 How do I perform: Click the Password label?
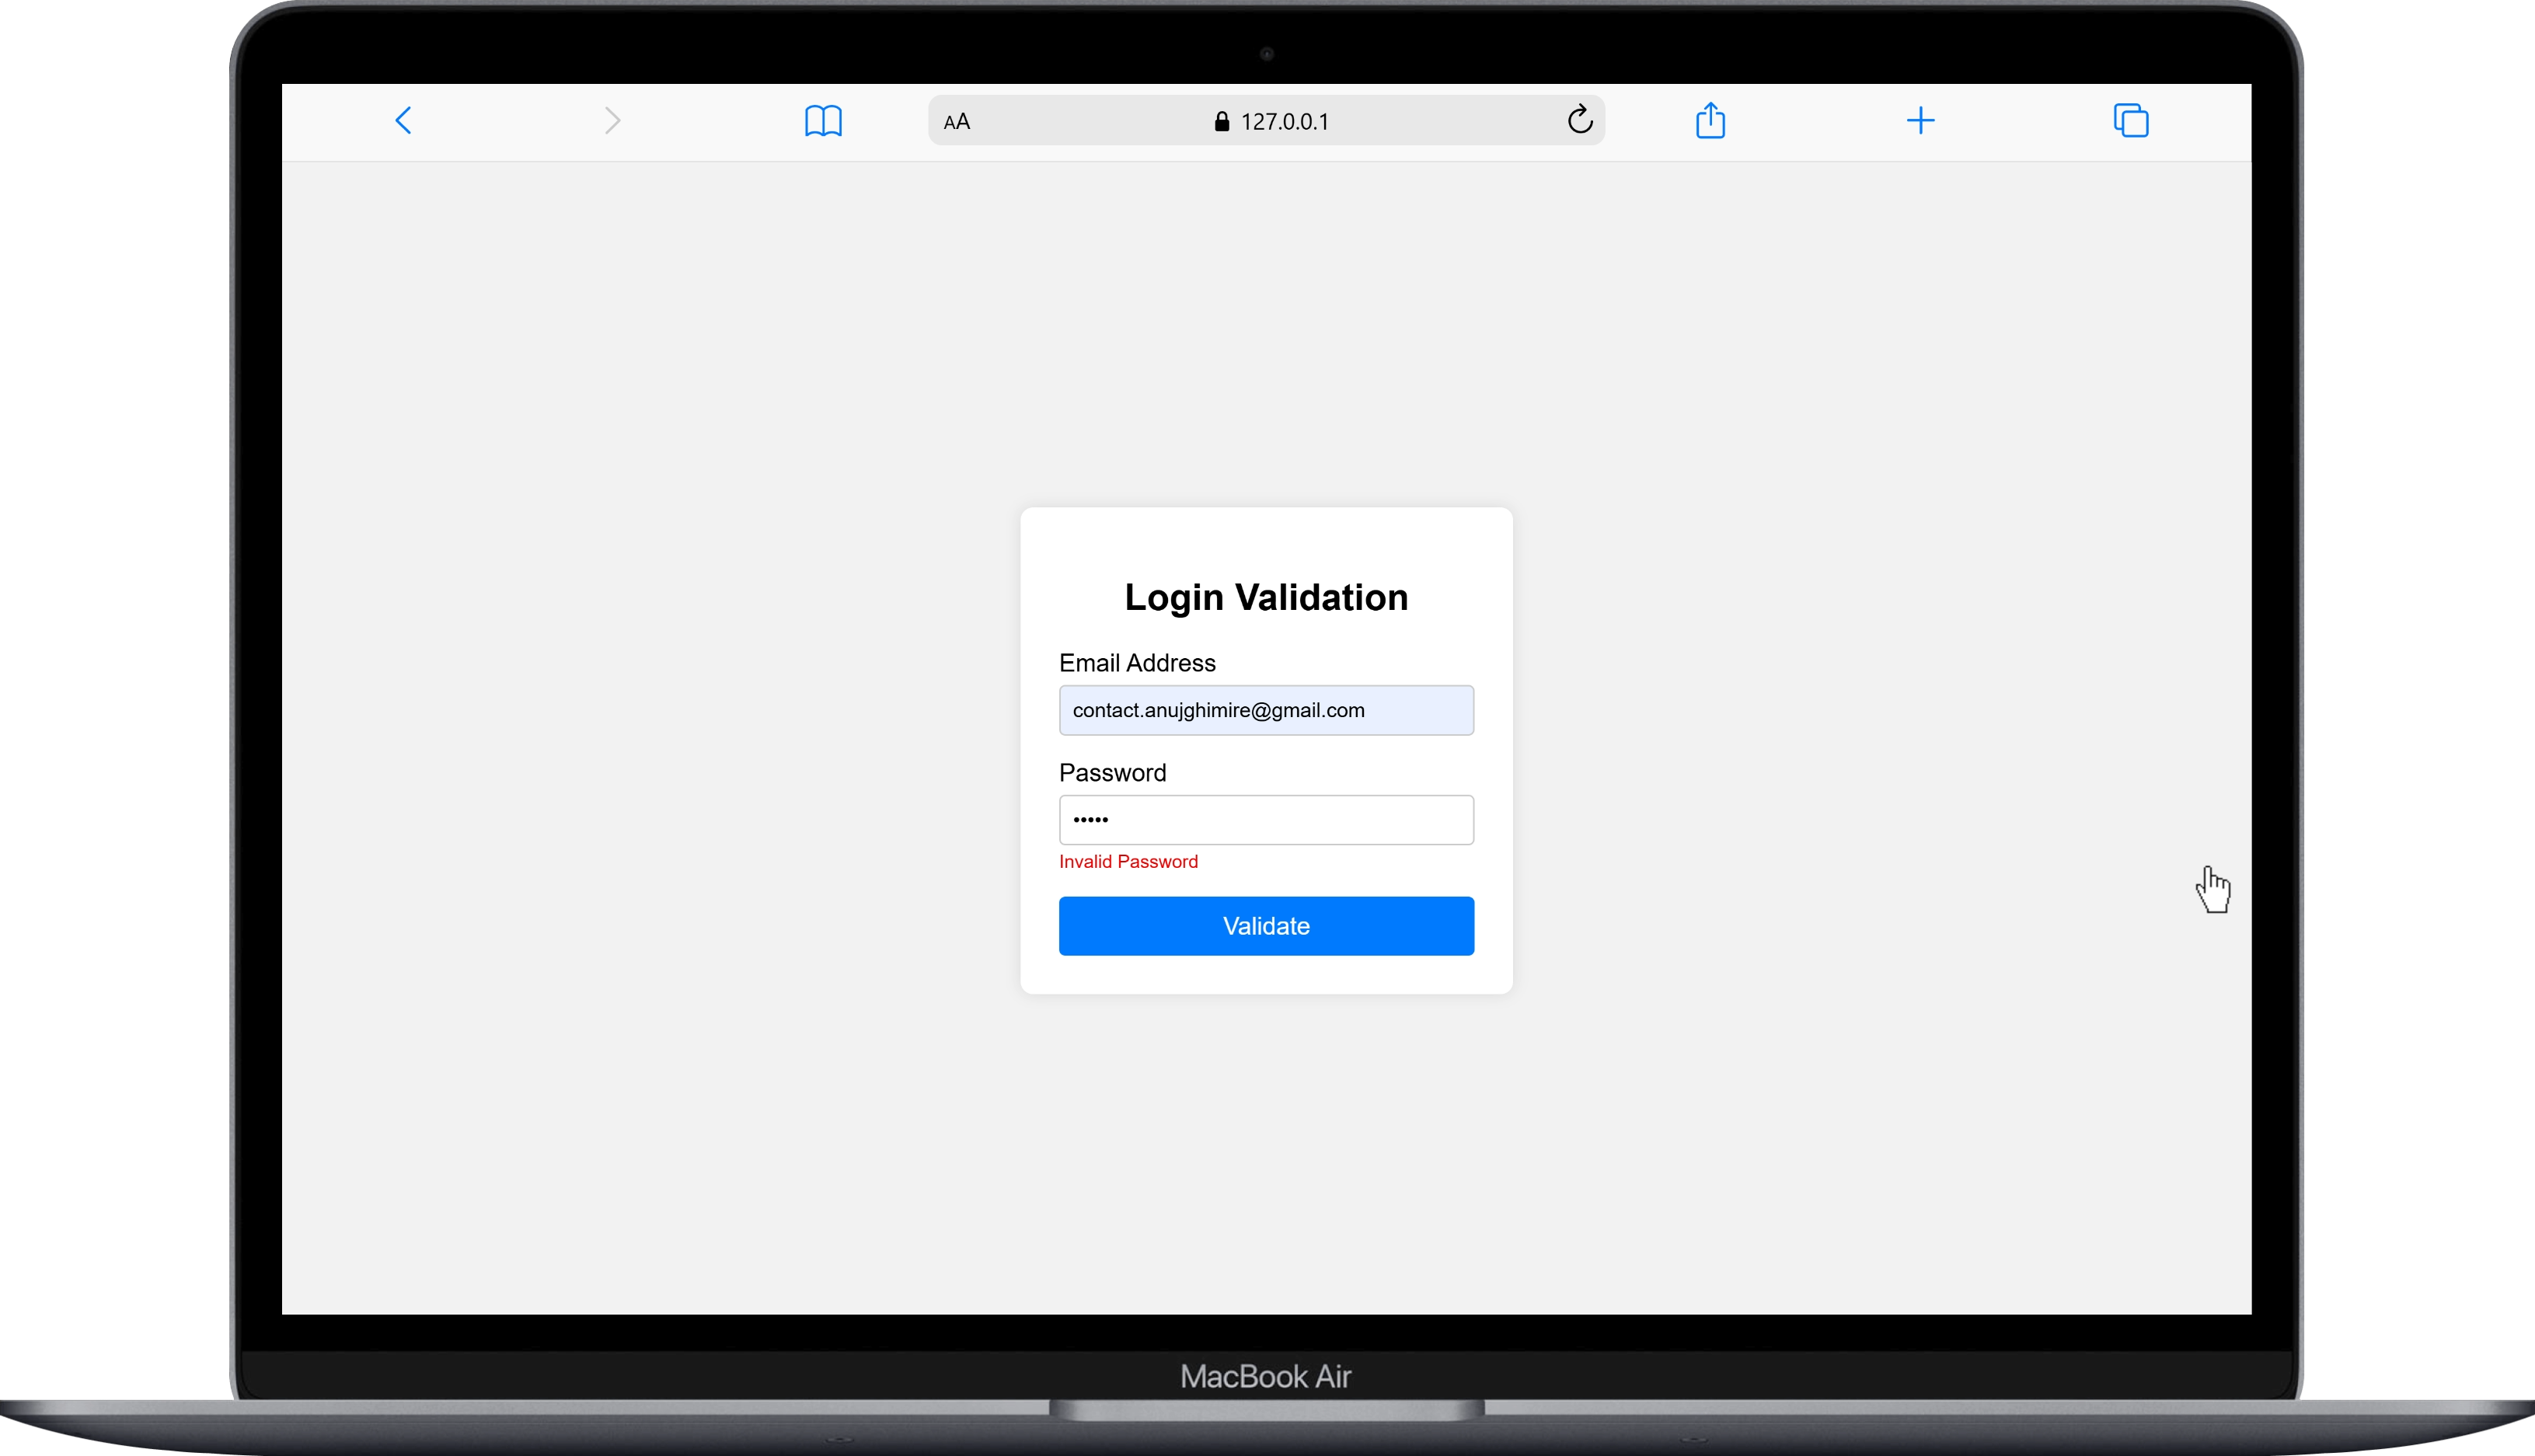click(1112, 772)
